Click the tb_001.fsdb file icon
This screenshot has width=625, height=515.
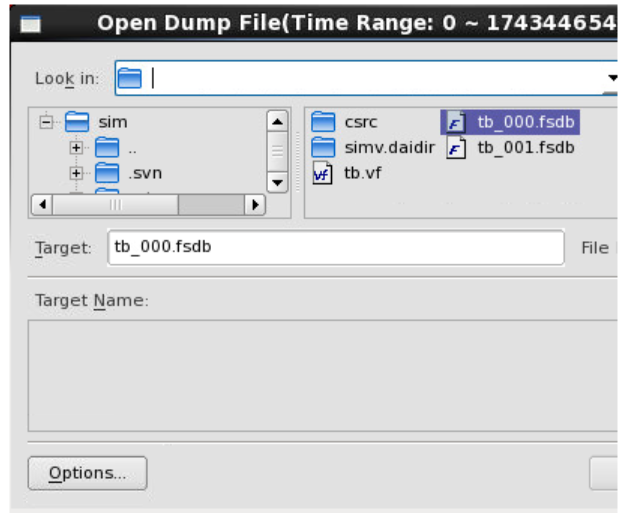456,148
